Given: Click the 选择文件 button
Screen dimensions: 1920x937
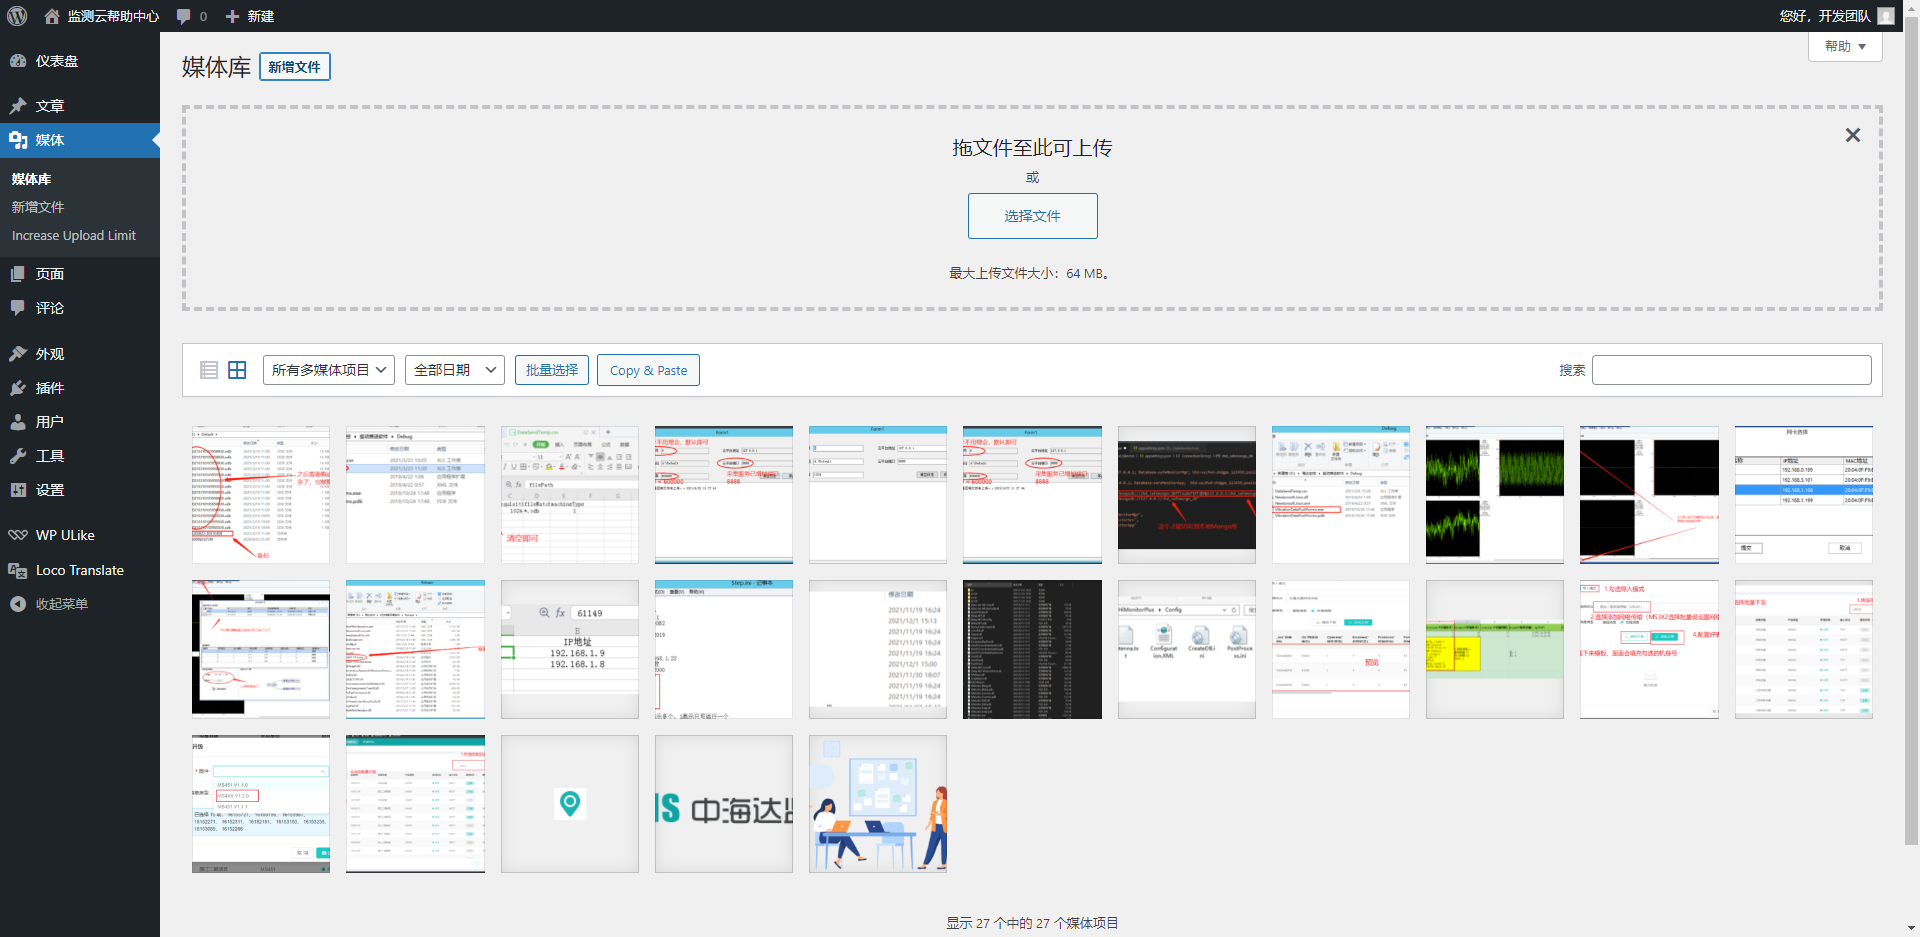Looking at the screenshot, I should click(1032, 216).
